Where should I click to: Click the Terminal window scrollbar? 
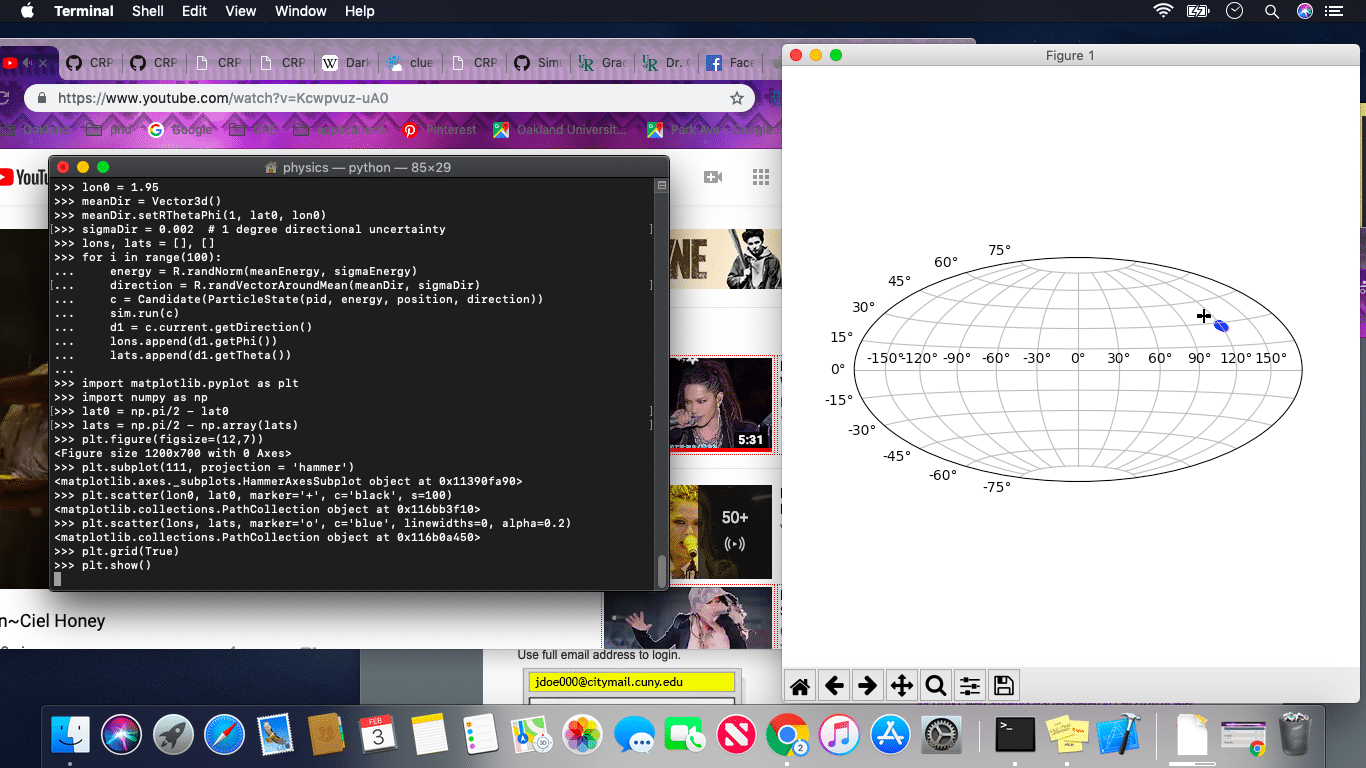tap(661, 572)
